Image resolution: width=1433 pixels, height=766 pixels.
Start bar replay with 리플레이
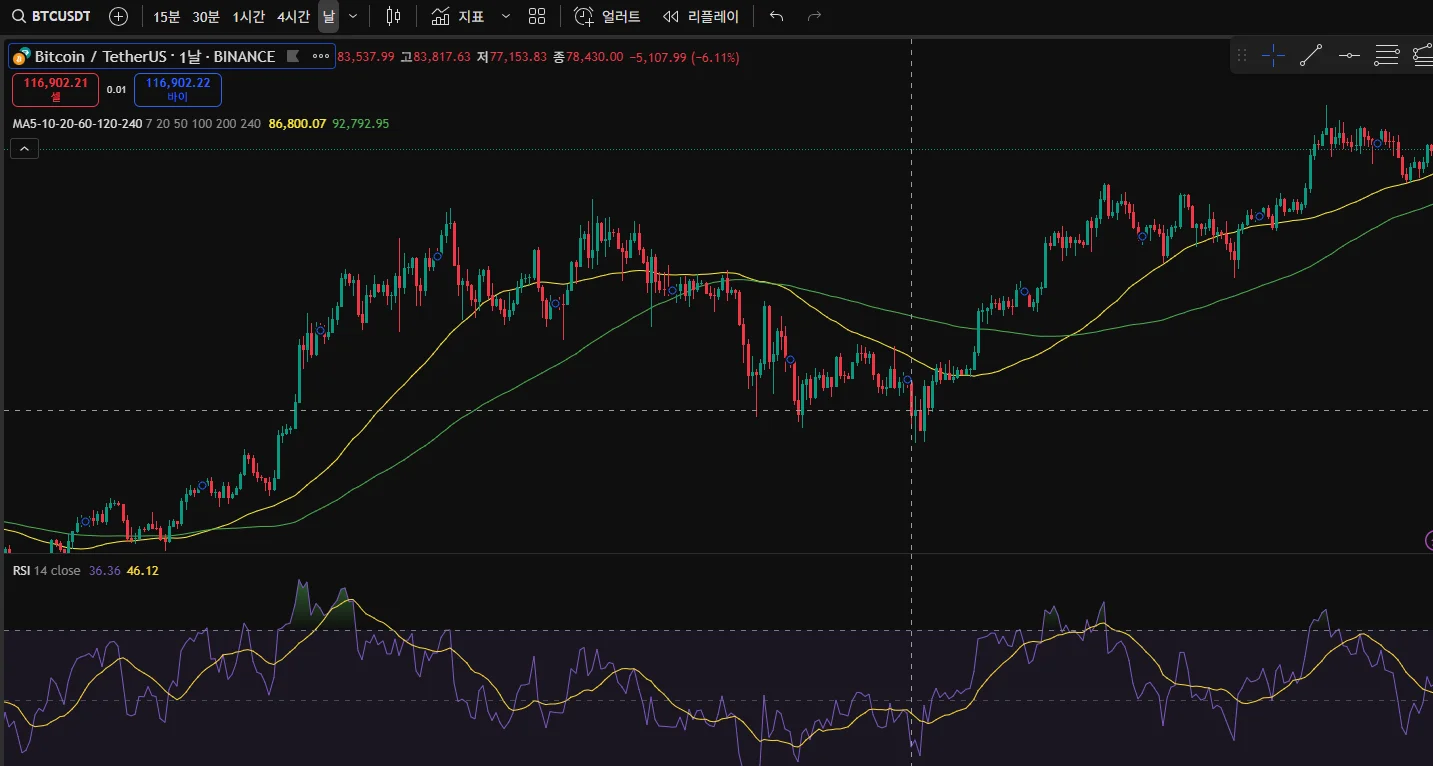click(701, 16)
